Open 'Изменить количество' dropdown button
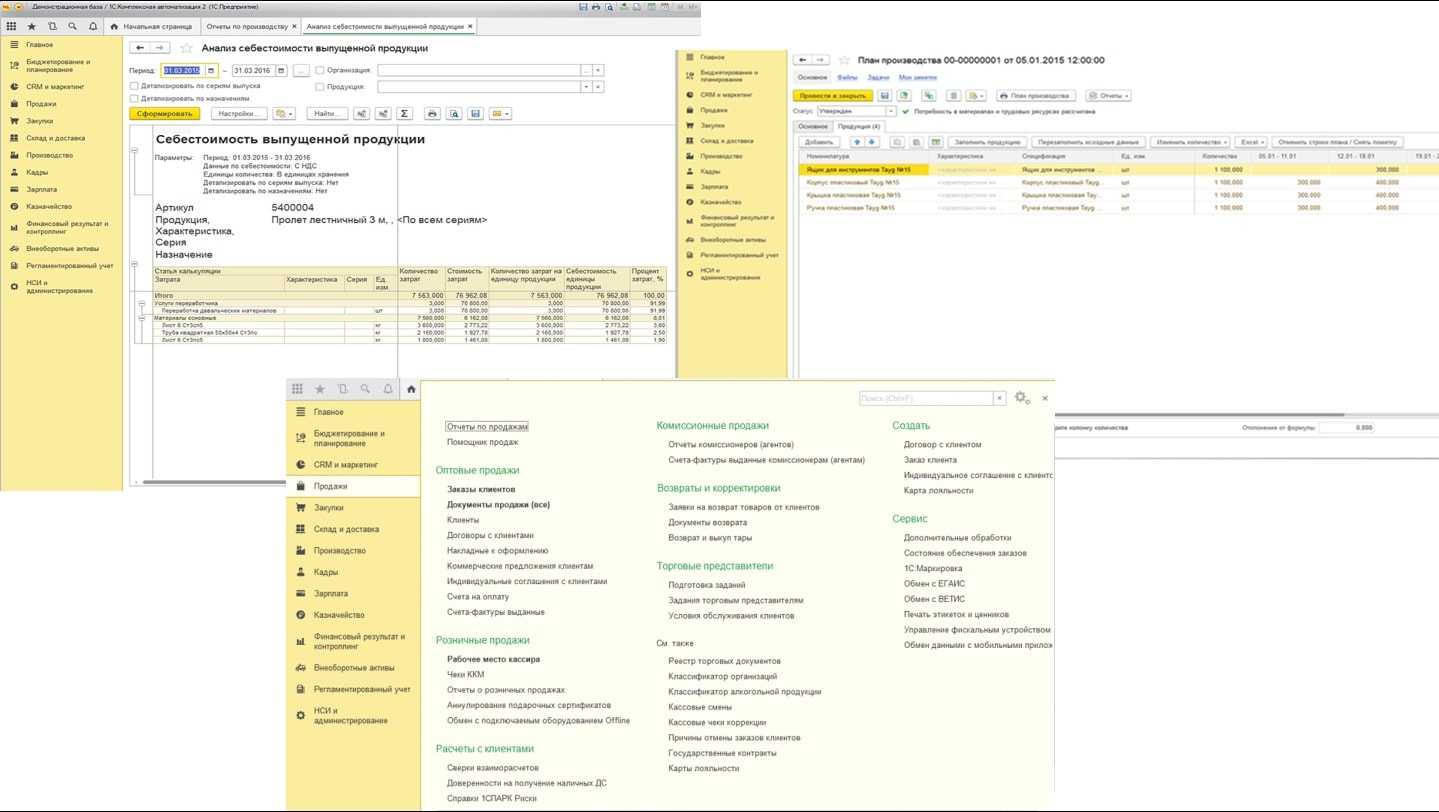The height and width of the screenshot is (812, 1439). click(1188, 142)
